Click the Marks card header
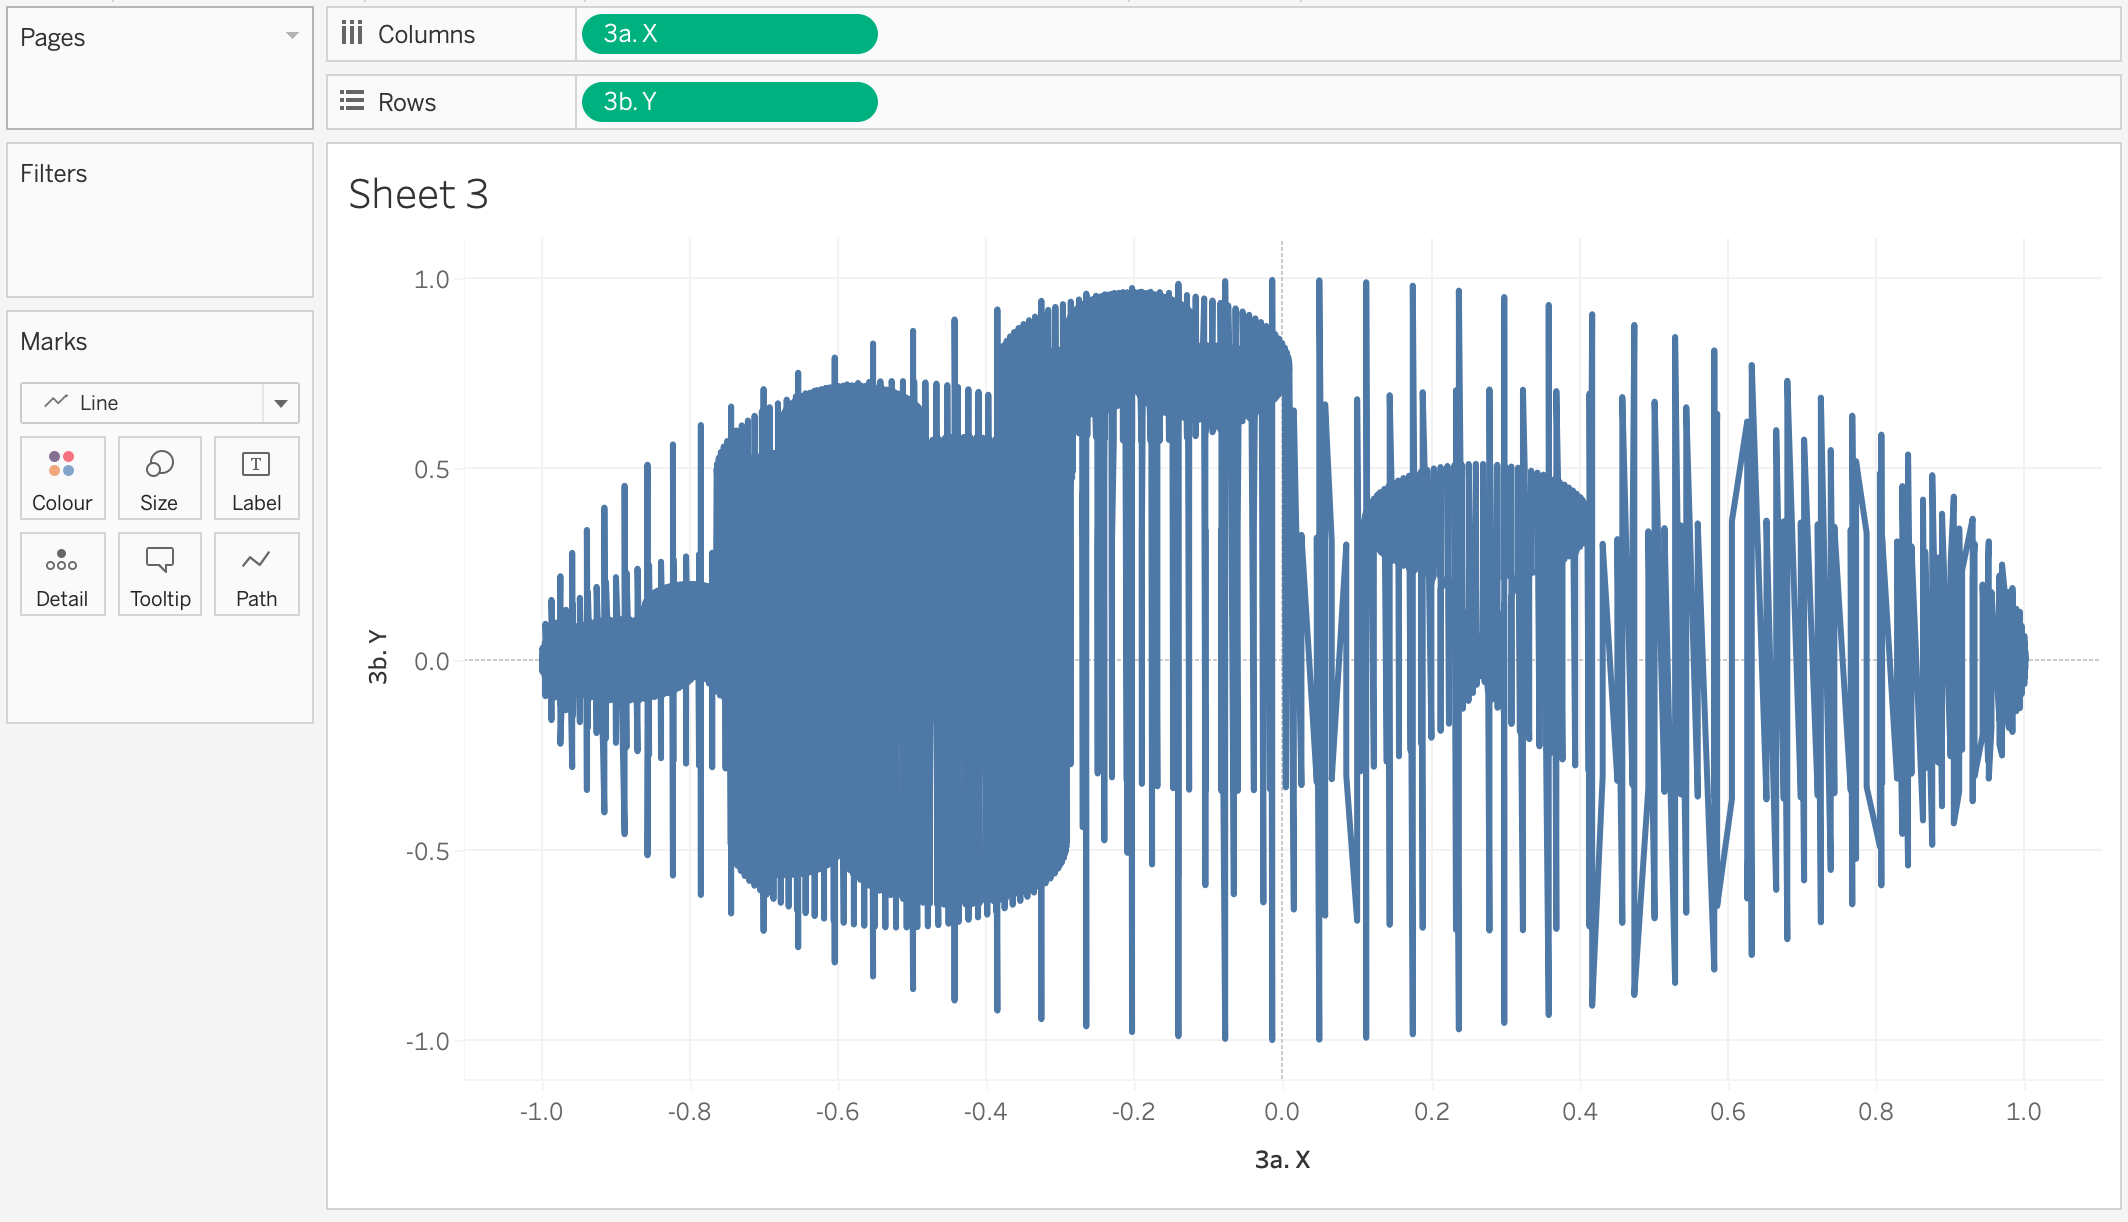Viewport: 2128px width, 1222px height. point(54,342)
